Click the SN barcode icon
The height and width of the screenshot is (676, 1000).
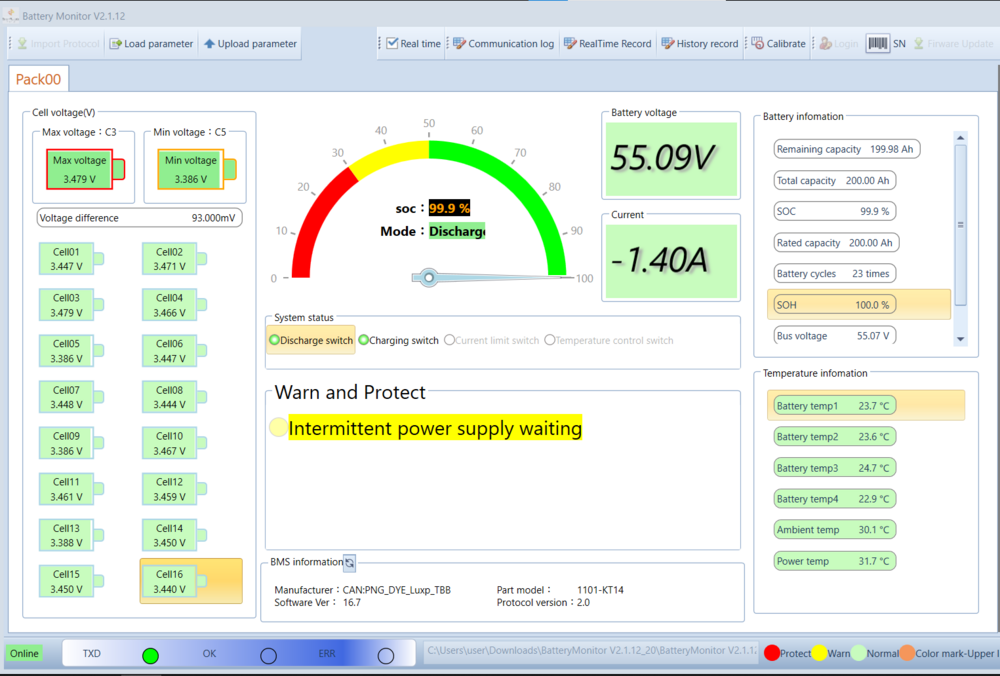(x=878, y=44)
